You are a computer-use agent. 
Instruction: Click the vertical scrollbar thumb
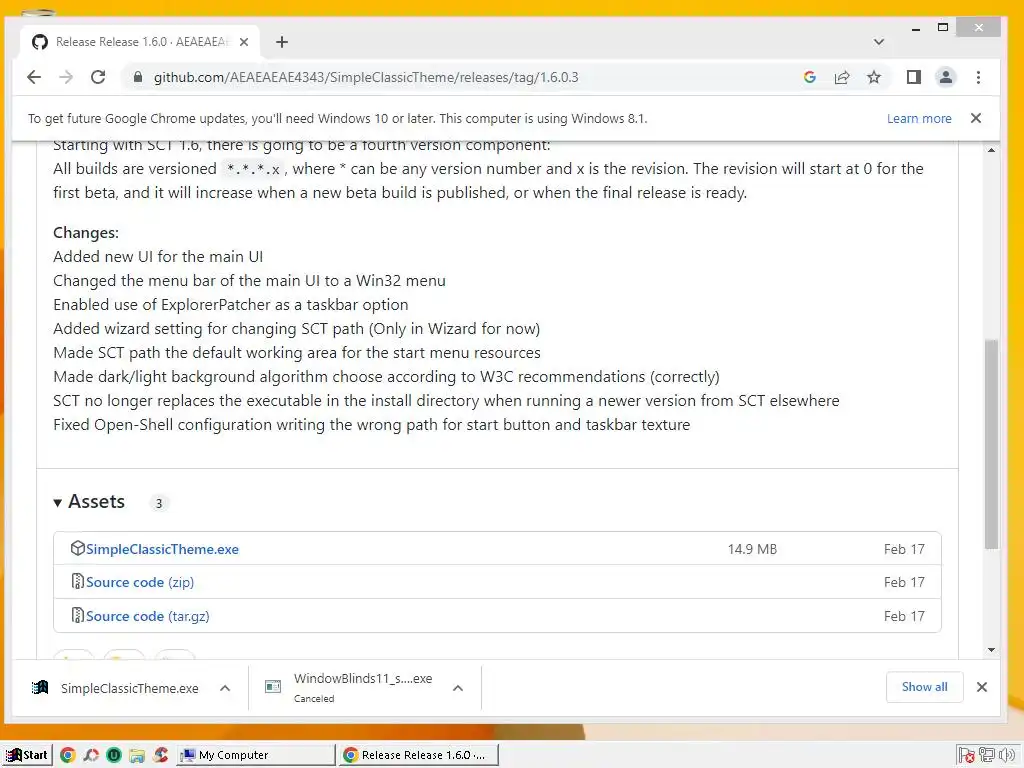point(991,444)
